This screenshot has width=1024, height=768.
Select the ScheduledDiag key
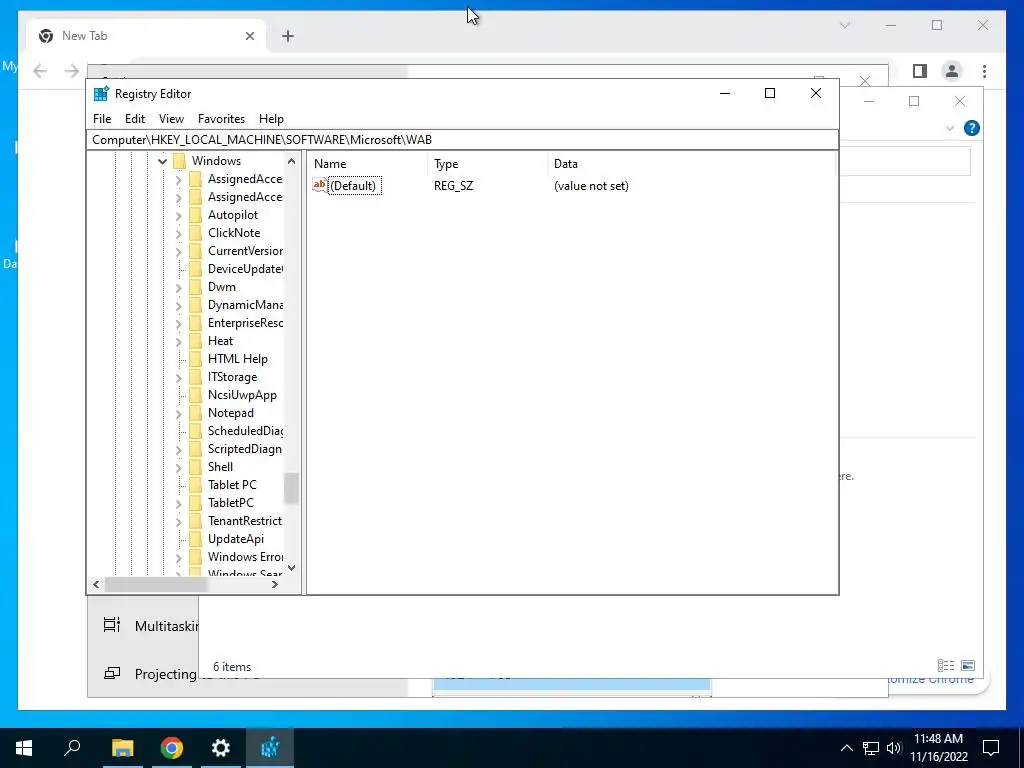pyautogui.click(x=245, y=430)
